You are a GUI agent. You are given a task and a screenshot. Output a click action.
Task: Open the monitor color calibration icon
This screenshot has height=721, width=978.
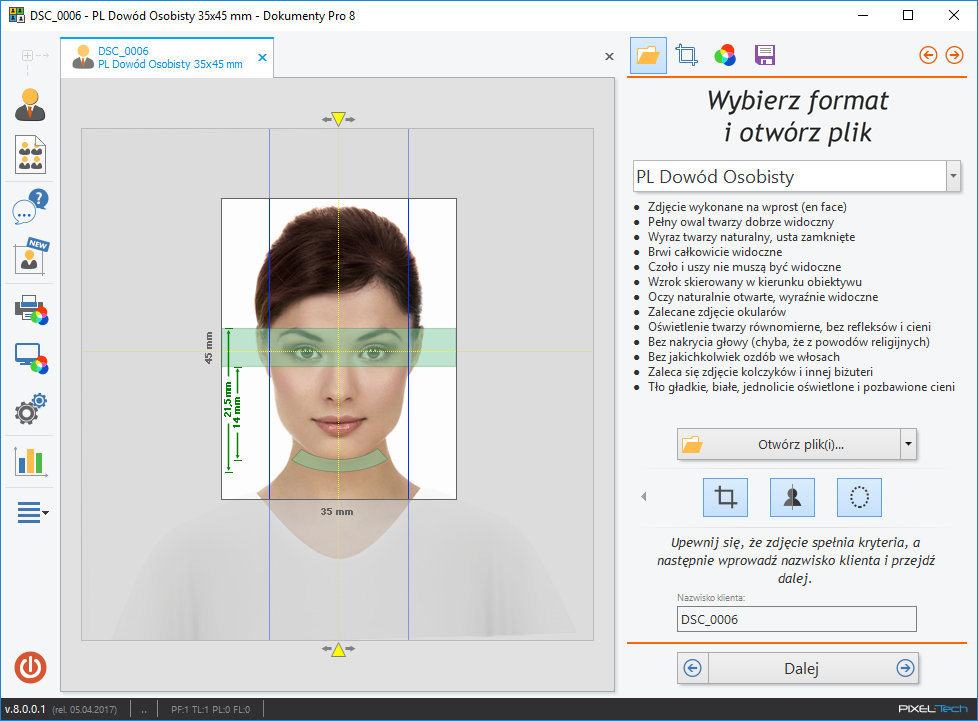30,359
